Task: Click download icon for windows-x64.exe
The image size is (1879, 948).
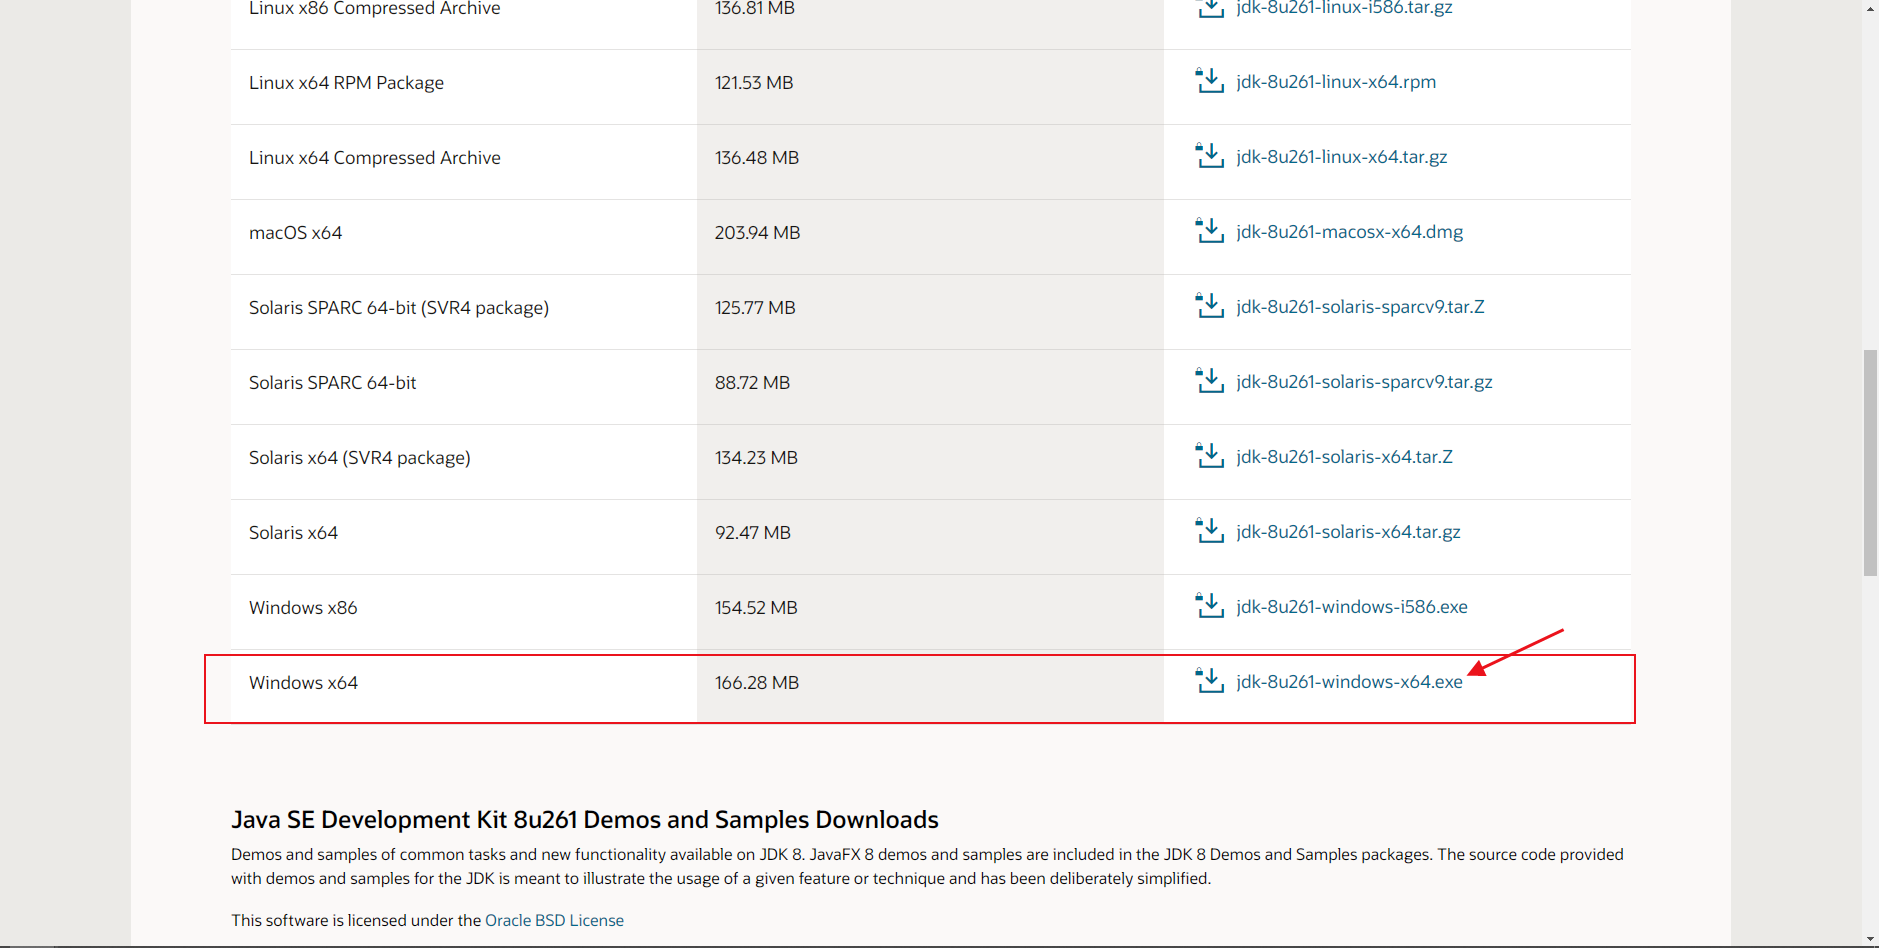Action: coord(1210,681)
